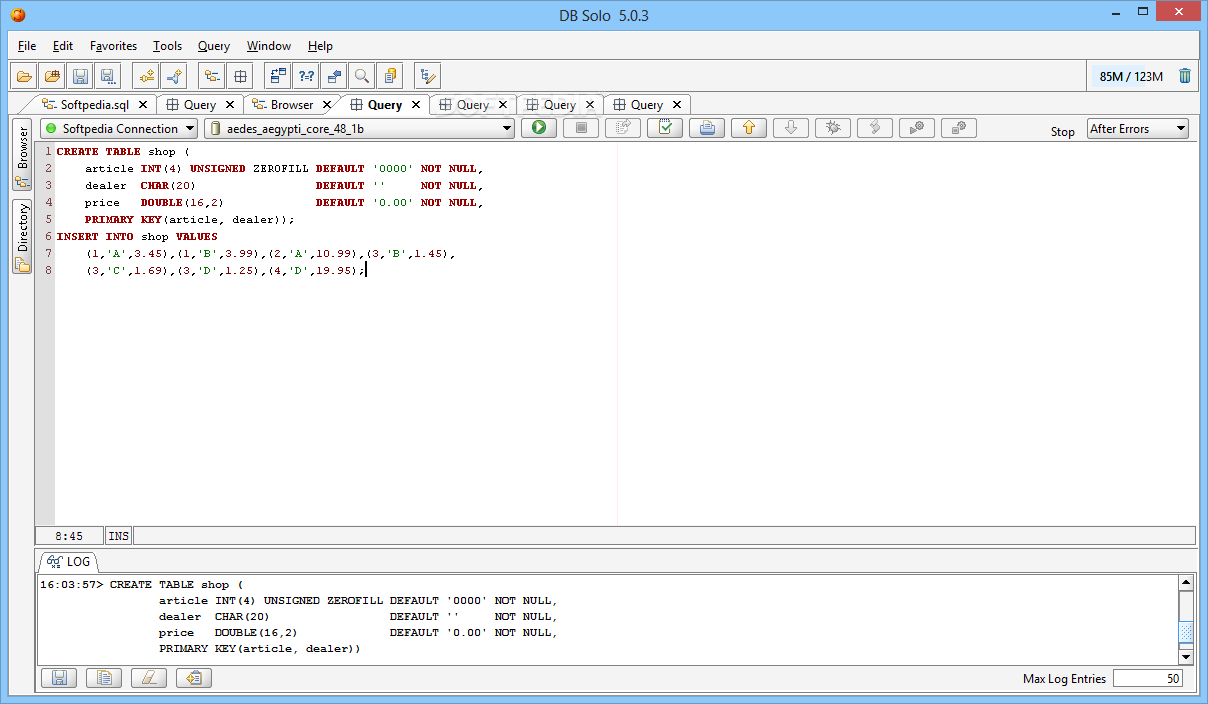Click the magnifier search icon in toolbar

[x=361, y=76]
